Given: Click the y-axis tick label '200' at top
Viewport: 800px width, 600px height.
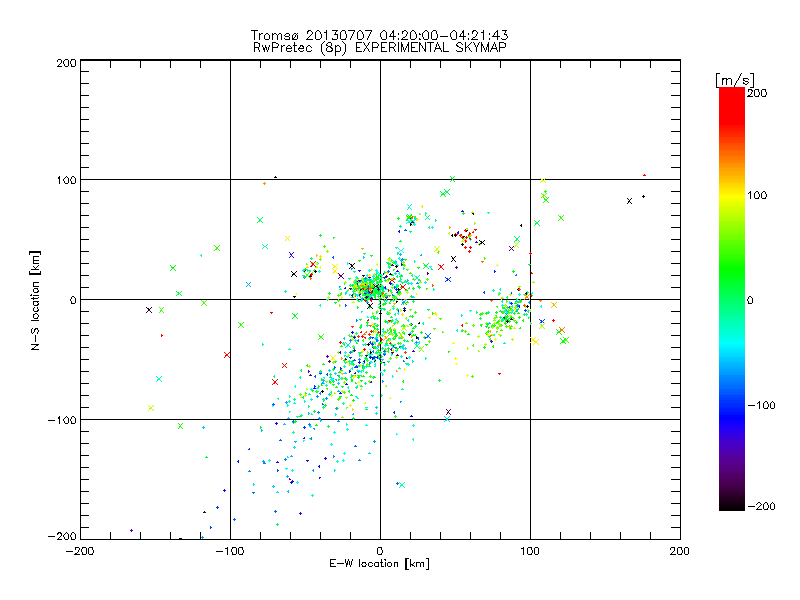Looking at the screenshot, I should (x=67, y=63).
